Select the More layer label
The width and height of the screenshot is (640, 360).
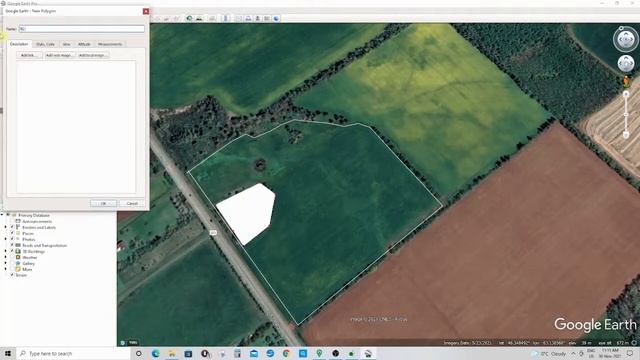[x=27, y=269]
